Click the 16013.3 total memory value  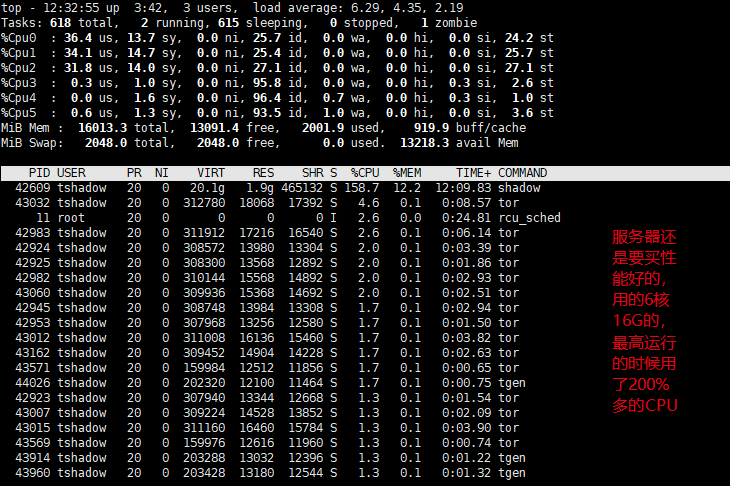[x=102, y=128]
